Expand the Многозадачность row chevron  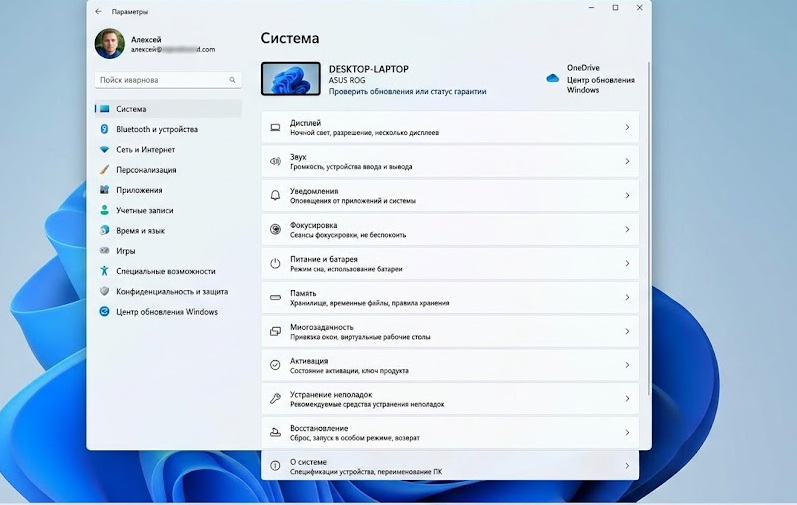627,331
